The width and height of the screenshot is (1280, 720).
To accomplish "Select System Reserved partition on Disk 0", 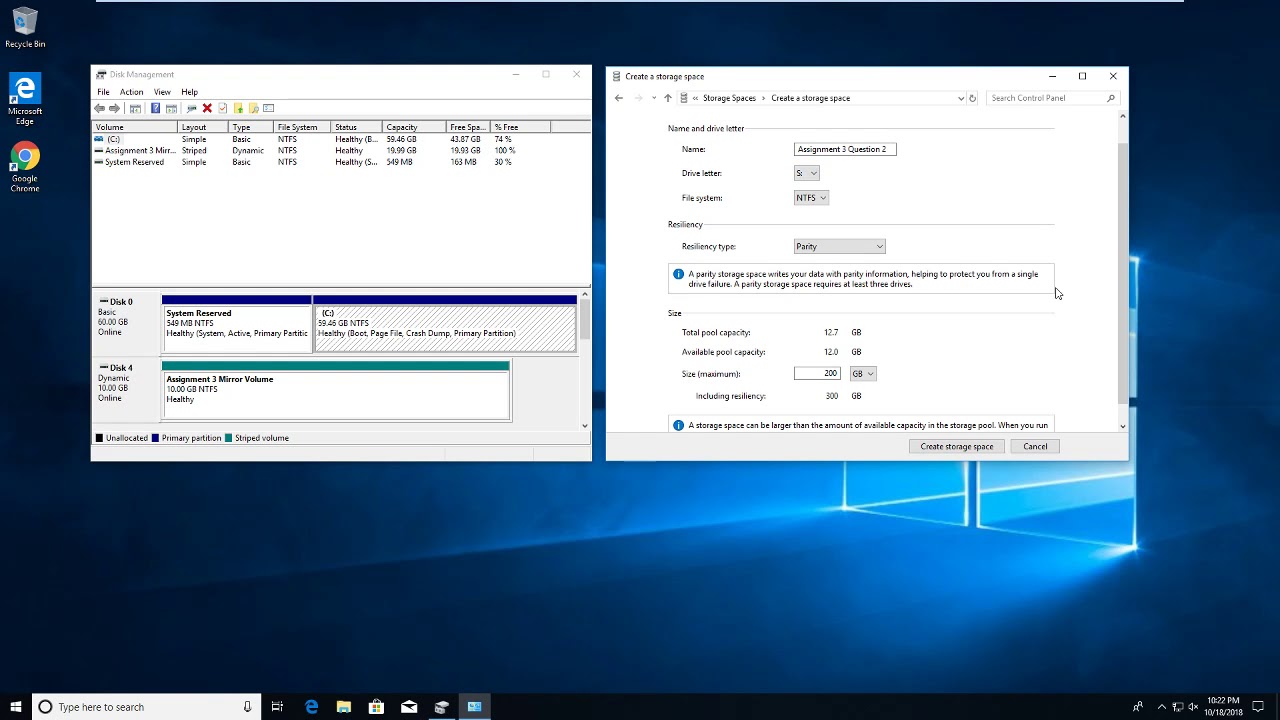I will click(236, 324).
